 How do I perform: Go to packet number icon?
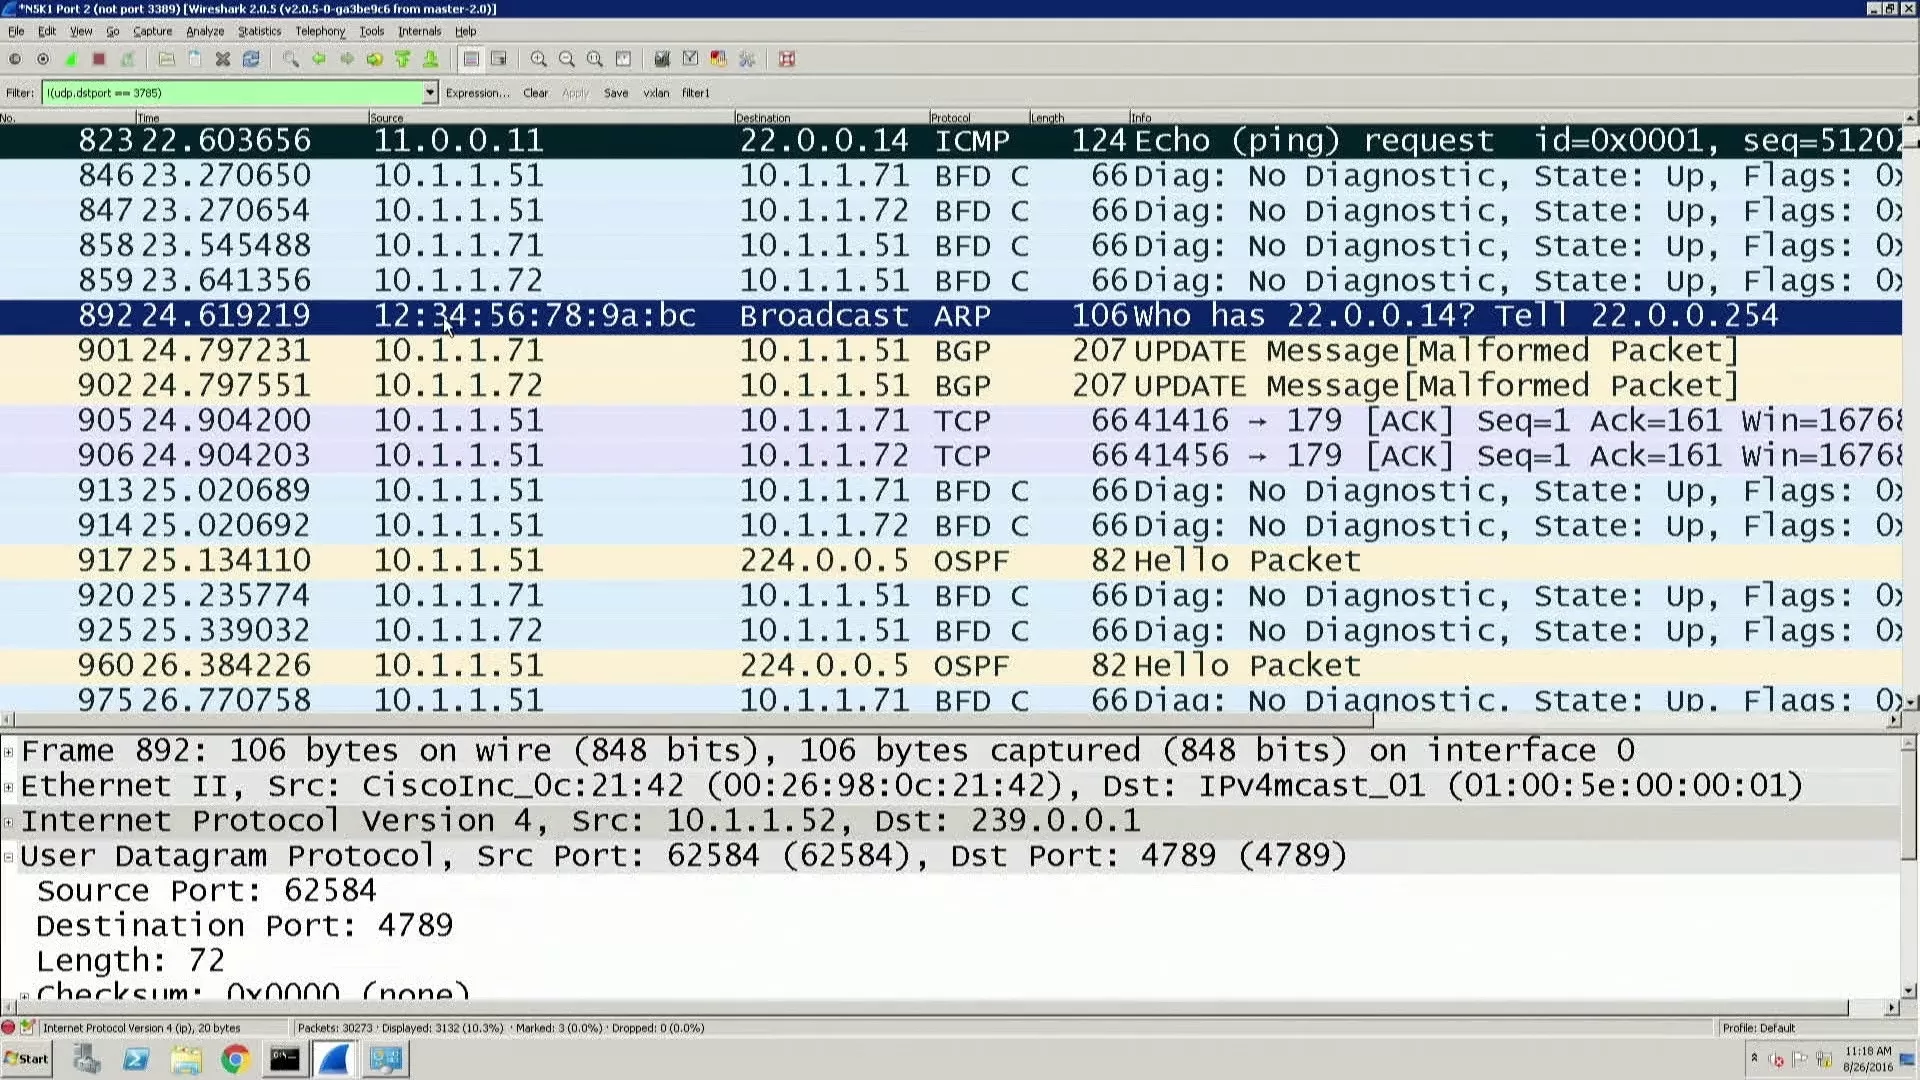(x=374, y=59)
